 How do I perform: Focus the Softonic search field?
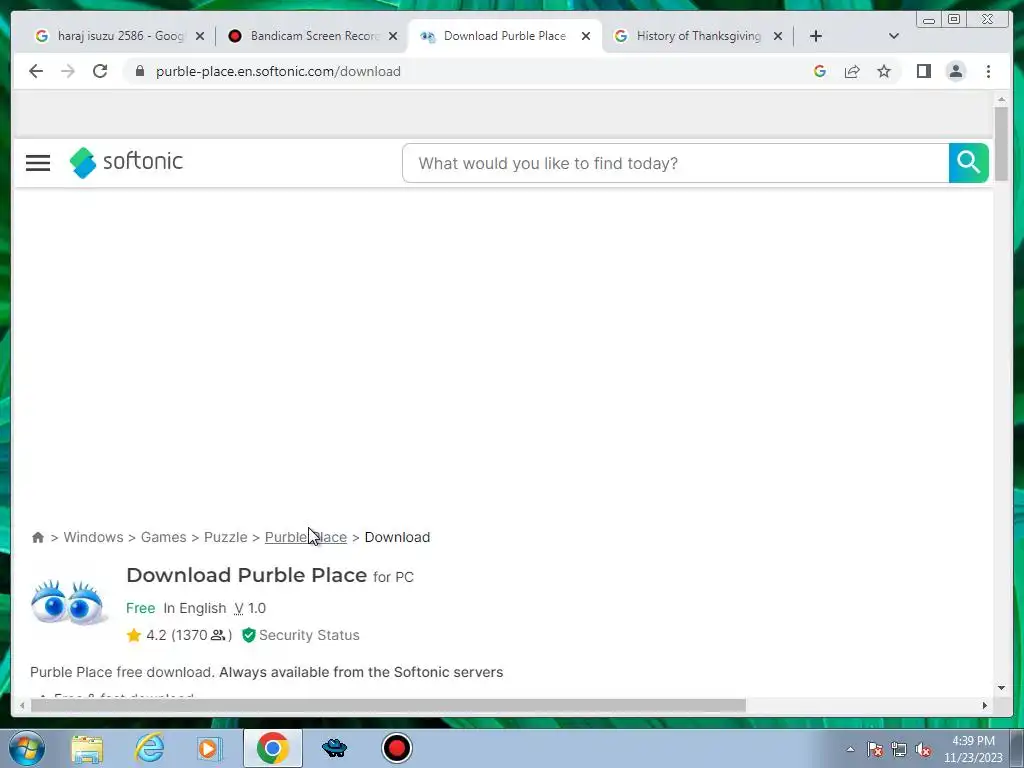pos(676,163)
